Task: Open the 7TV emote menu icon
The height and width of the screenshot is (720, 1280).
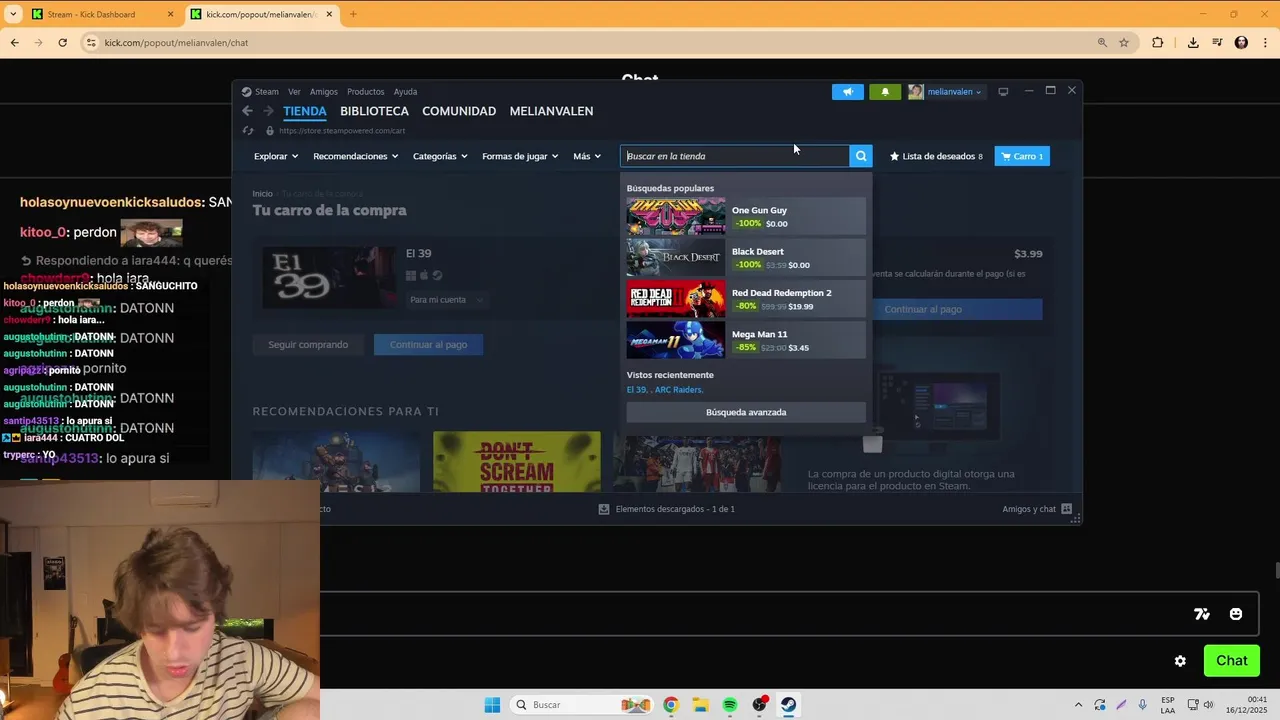Action: tap(1202, 614)
